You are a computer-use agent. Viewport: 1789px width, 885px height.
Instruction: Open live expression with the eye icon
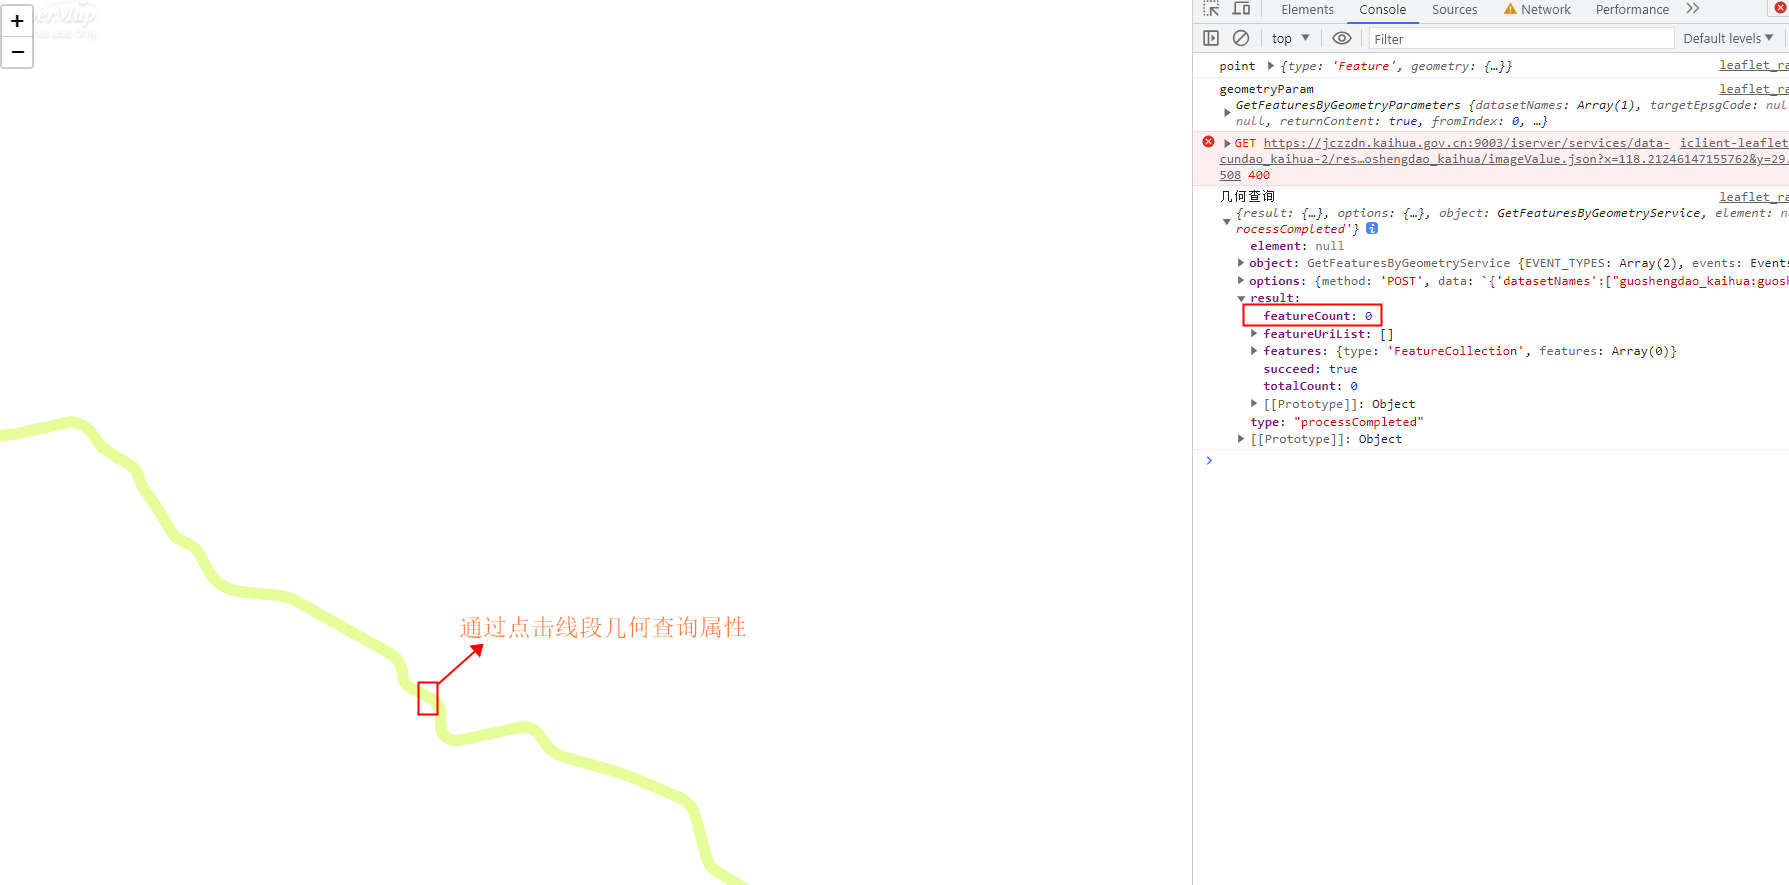click(x=1342, y=38)
